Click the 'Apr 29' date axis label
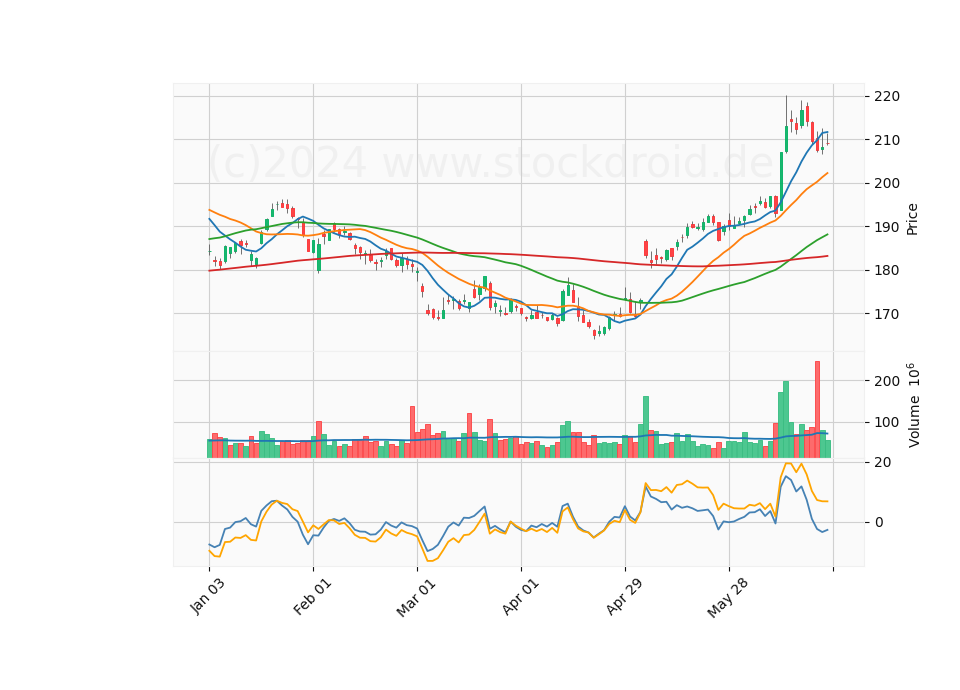The height and width of the screenshot is (690, 960). (624, 596)
